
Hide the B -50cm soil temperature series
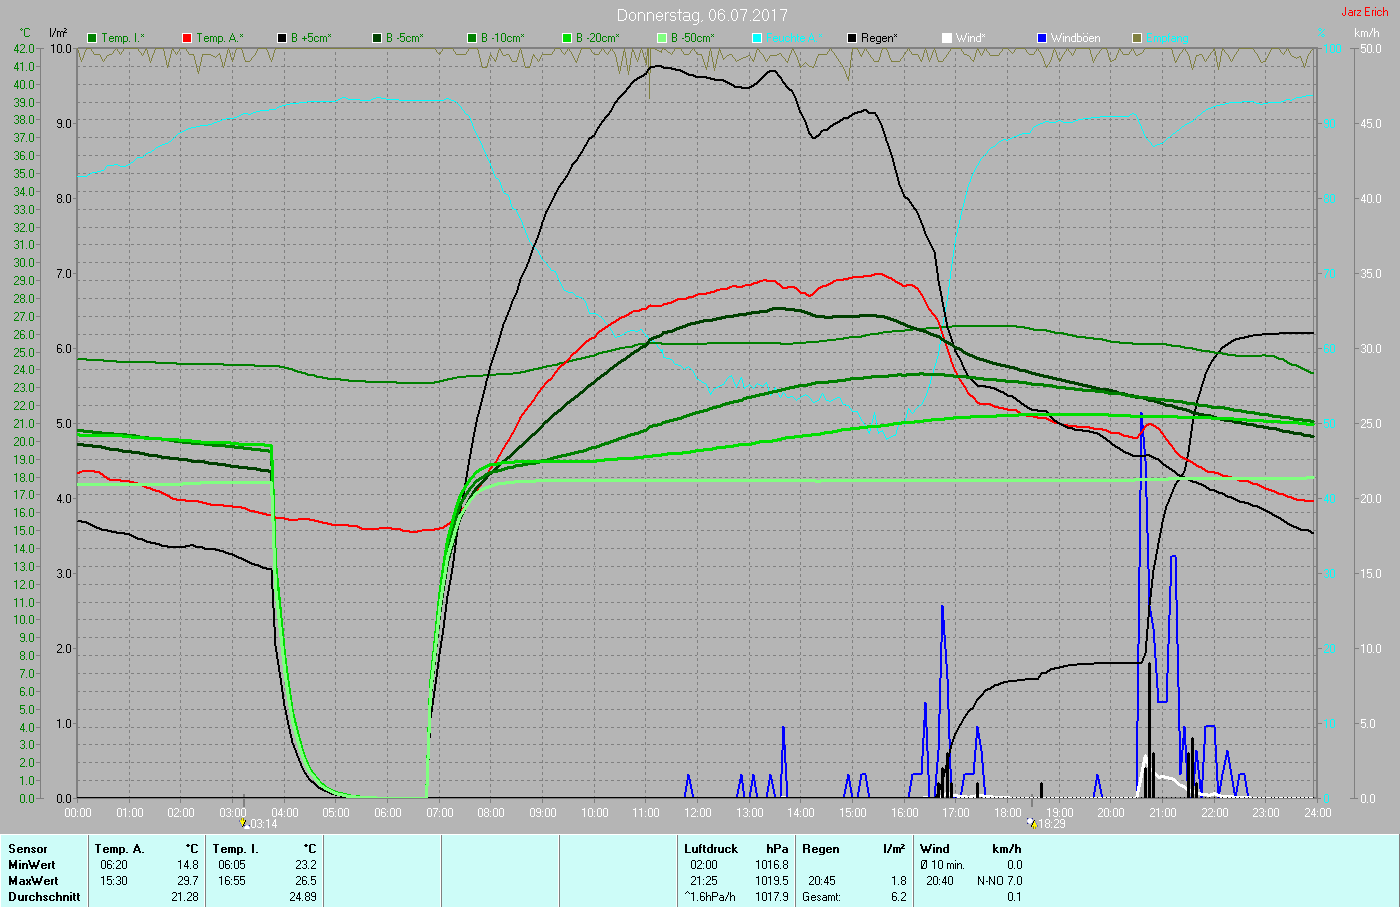(662, 38)
